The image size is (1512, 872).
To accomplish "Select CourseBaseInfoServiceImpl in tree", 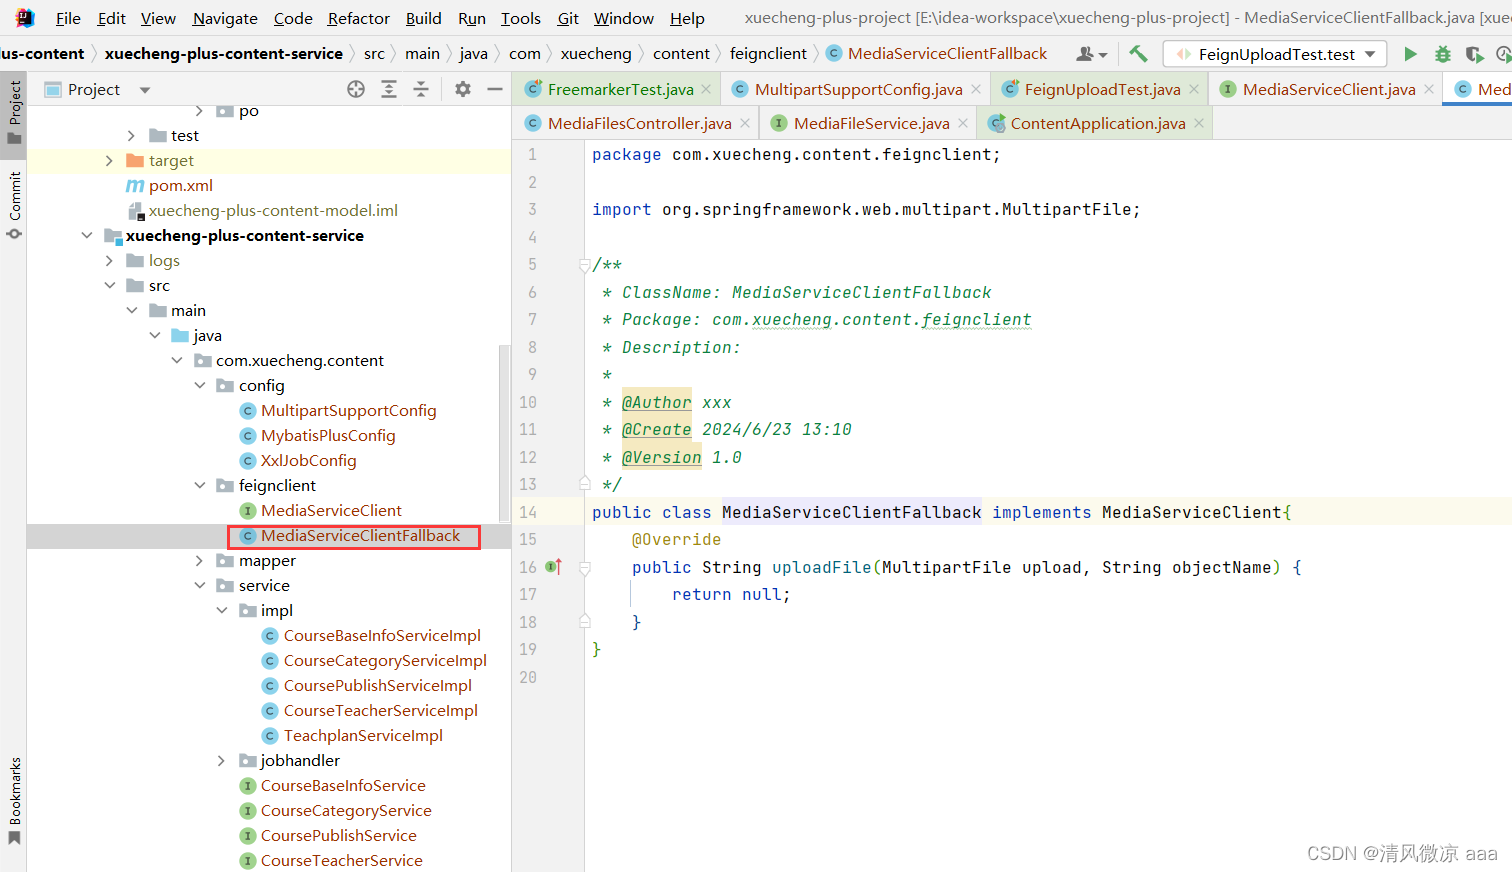I will (x=382, y=635).
